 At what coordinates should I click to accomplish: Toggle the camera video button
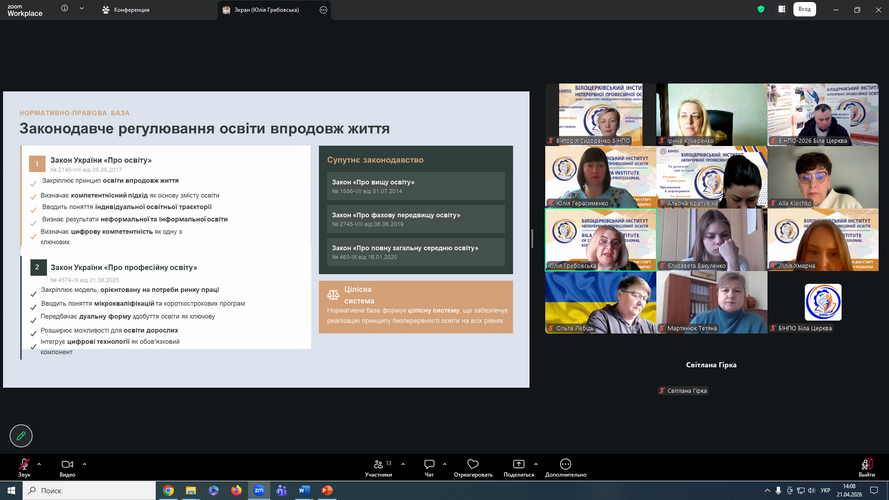tap(67, 464)
